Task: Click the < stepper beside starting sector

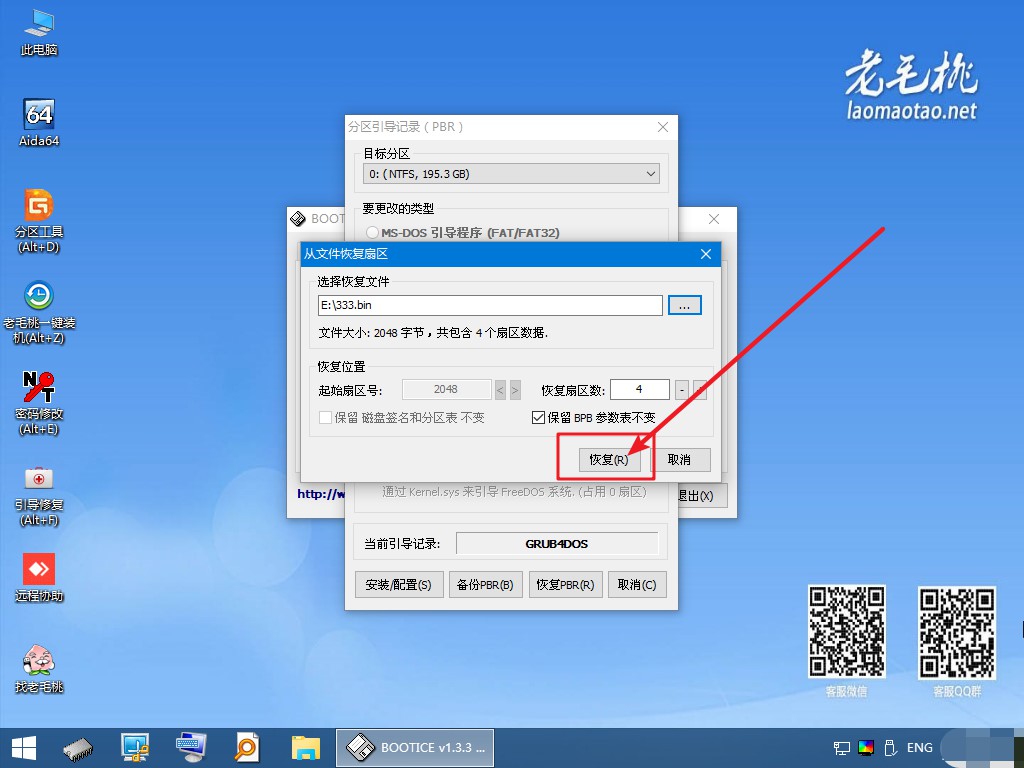Action: pyautogui.click(x=500, y=390)
